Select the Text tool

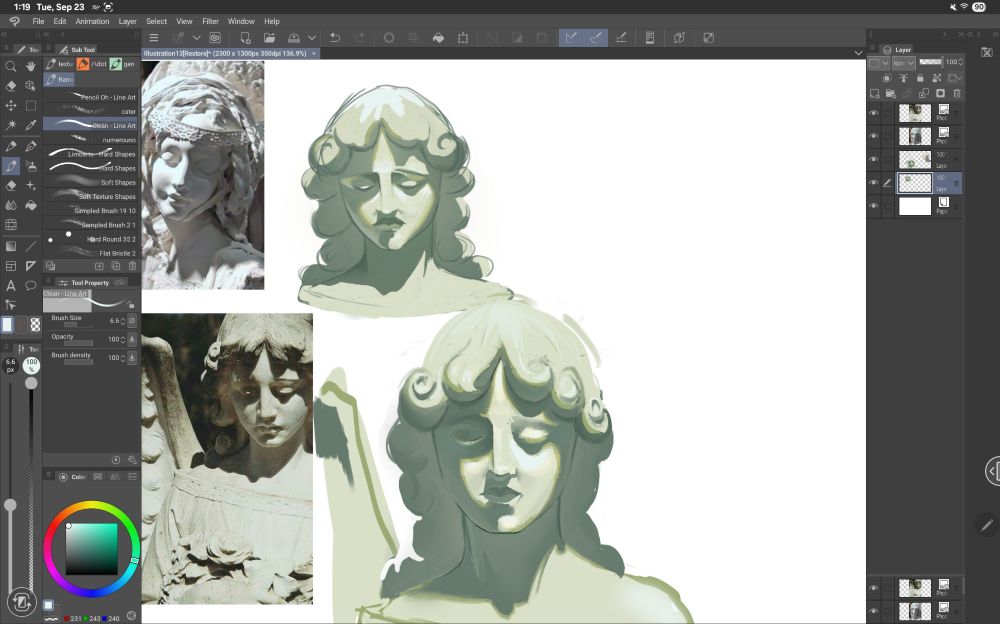click(11, 285)
